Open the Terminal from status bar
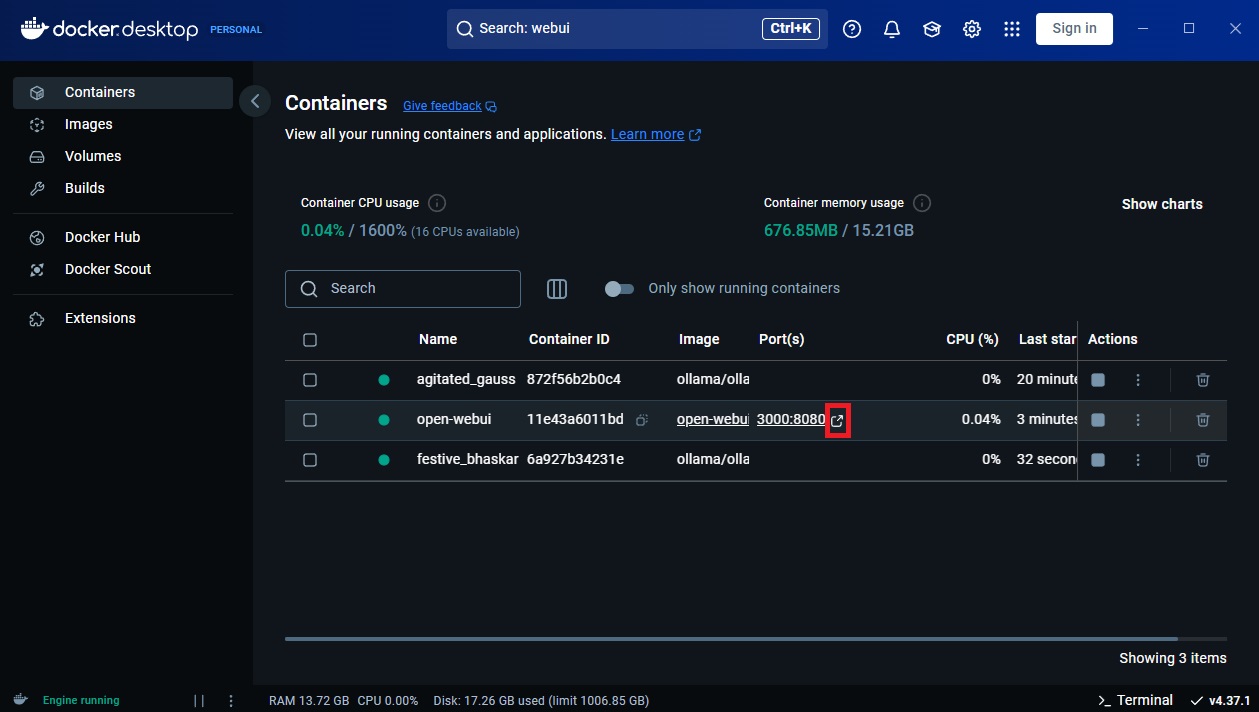The height and width of the screenshot is (712, 1259). (x=1135, y=700)
